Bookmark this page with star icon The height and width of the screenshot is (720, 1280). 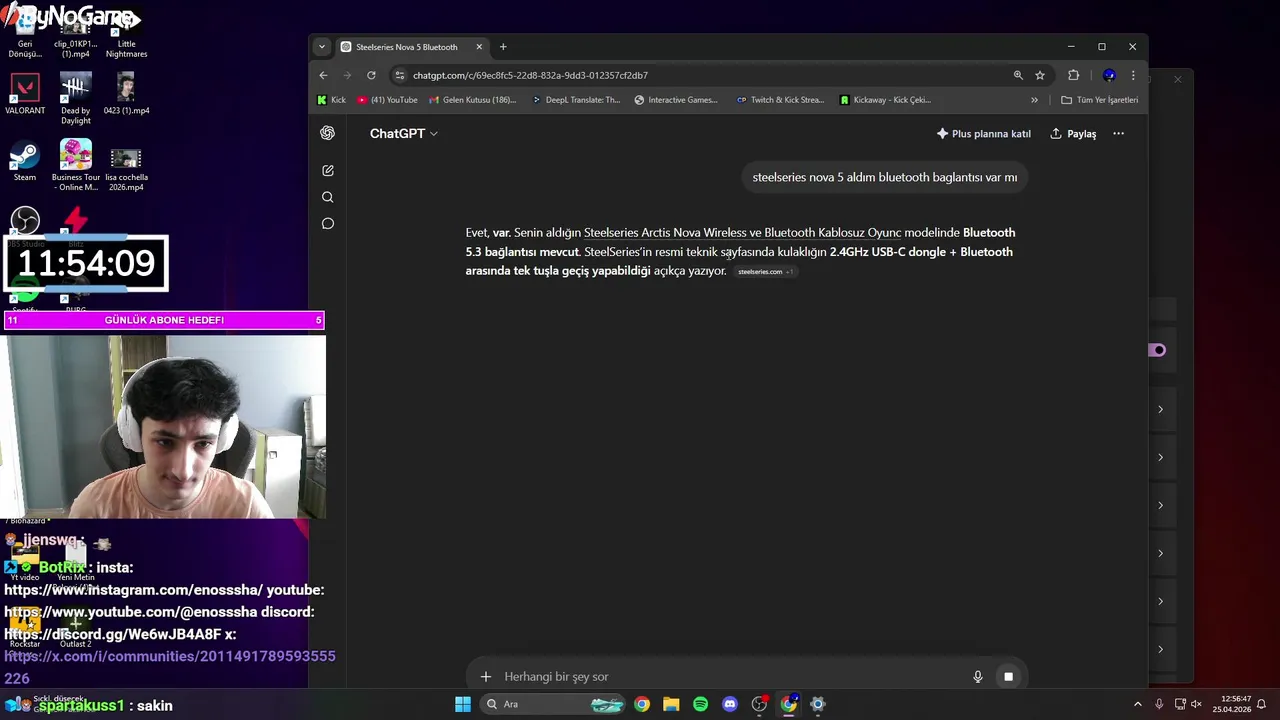tap(1040, 75)
